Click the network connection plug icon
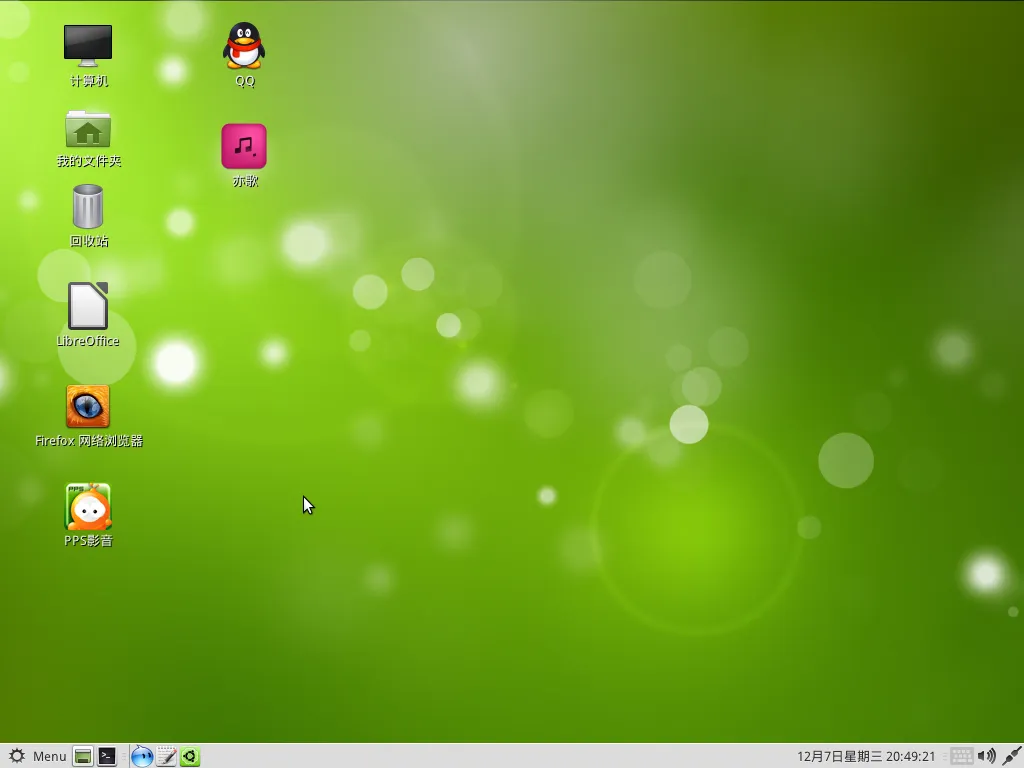1024x768 pixels. (1010, 756)
